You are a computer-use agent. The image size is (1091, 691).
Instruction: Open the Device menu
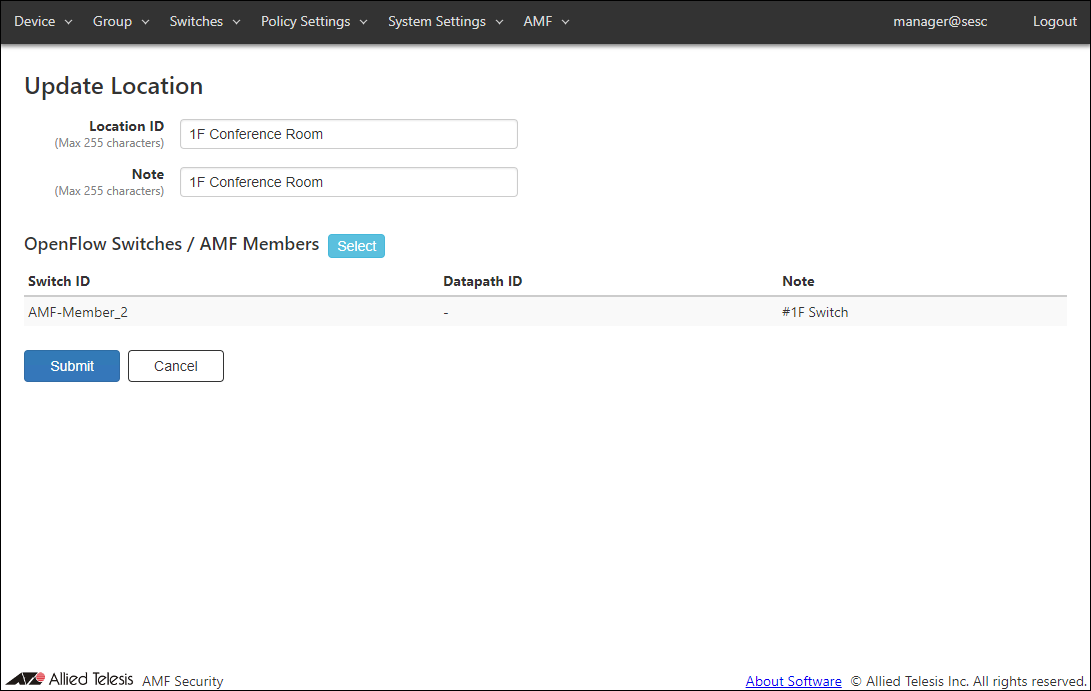pos(43,21)
